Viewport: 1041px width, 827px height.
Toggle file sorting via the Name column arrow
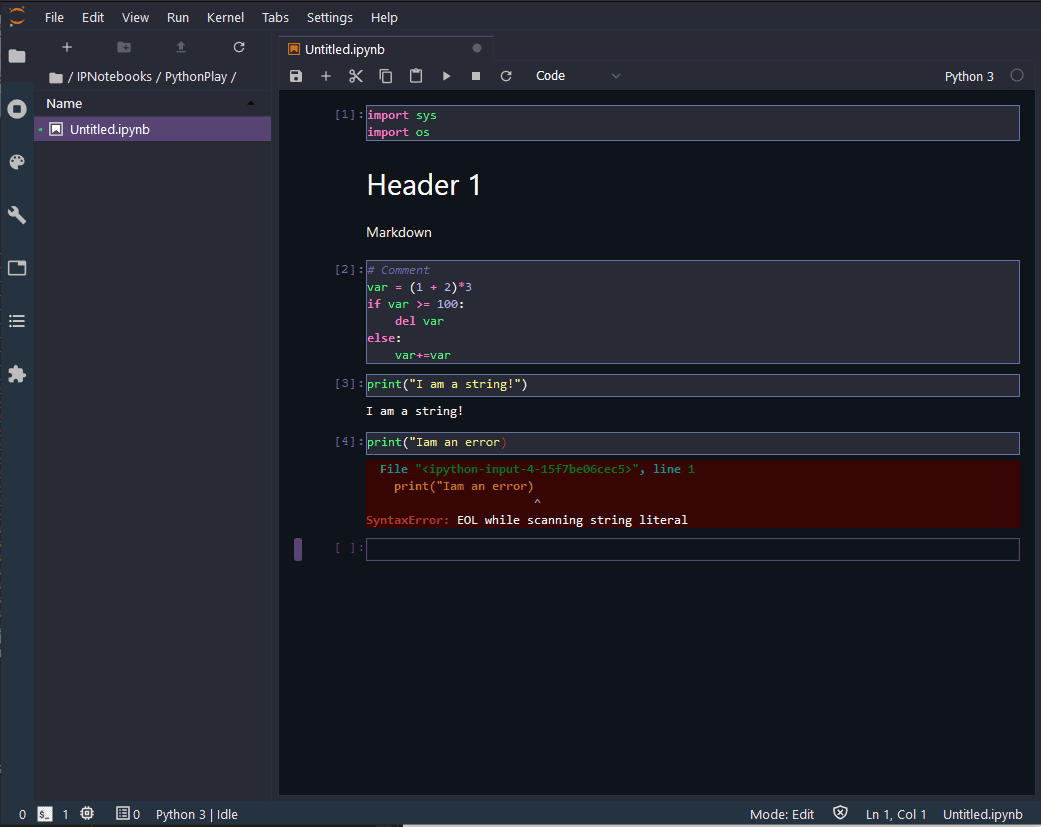[250, 103]
